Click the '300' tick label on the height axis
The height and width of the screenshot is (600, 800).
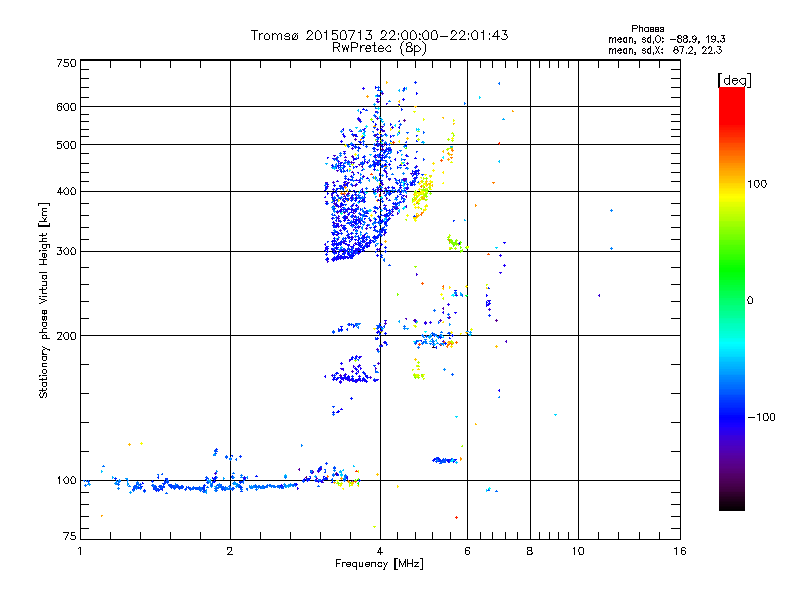point(66,251)
